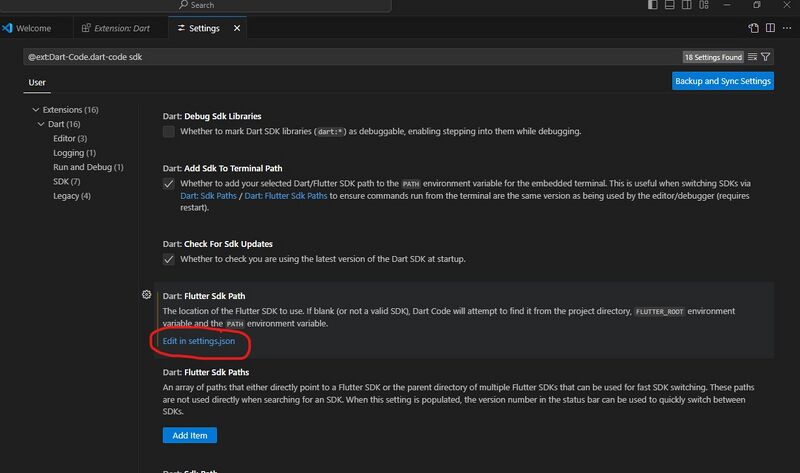Image resolution: width=800 pixels, height=473 pixels.
Task: Click the Dart: Flutter Sdk Paths heading
Action: pyautogui.click(x=206, y=372)
